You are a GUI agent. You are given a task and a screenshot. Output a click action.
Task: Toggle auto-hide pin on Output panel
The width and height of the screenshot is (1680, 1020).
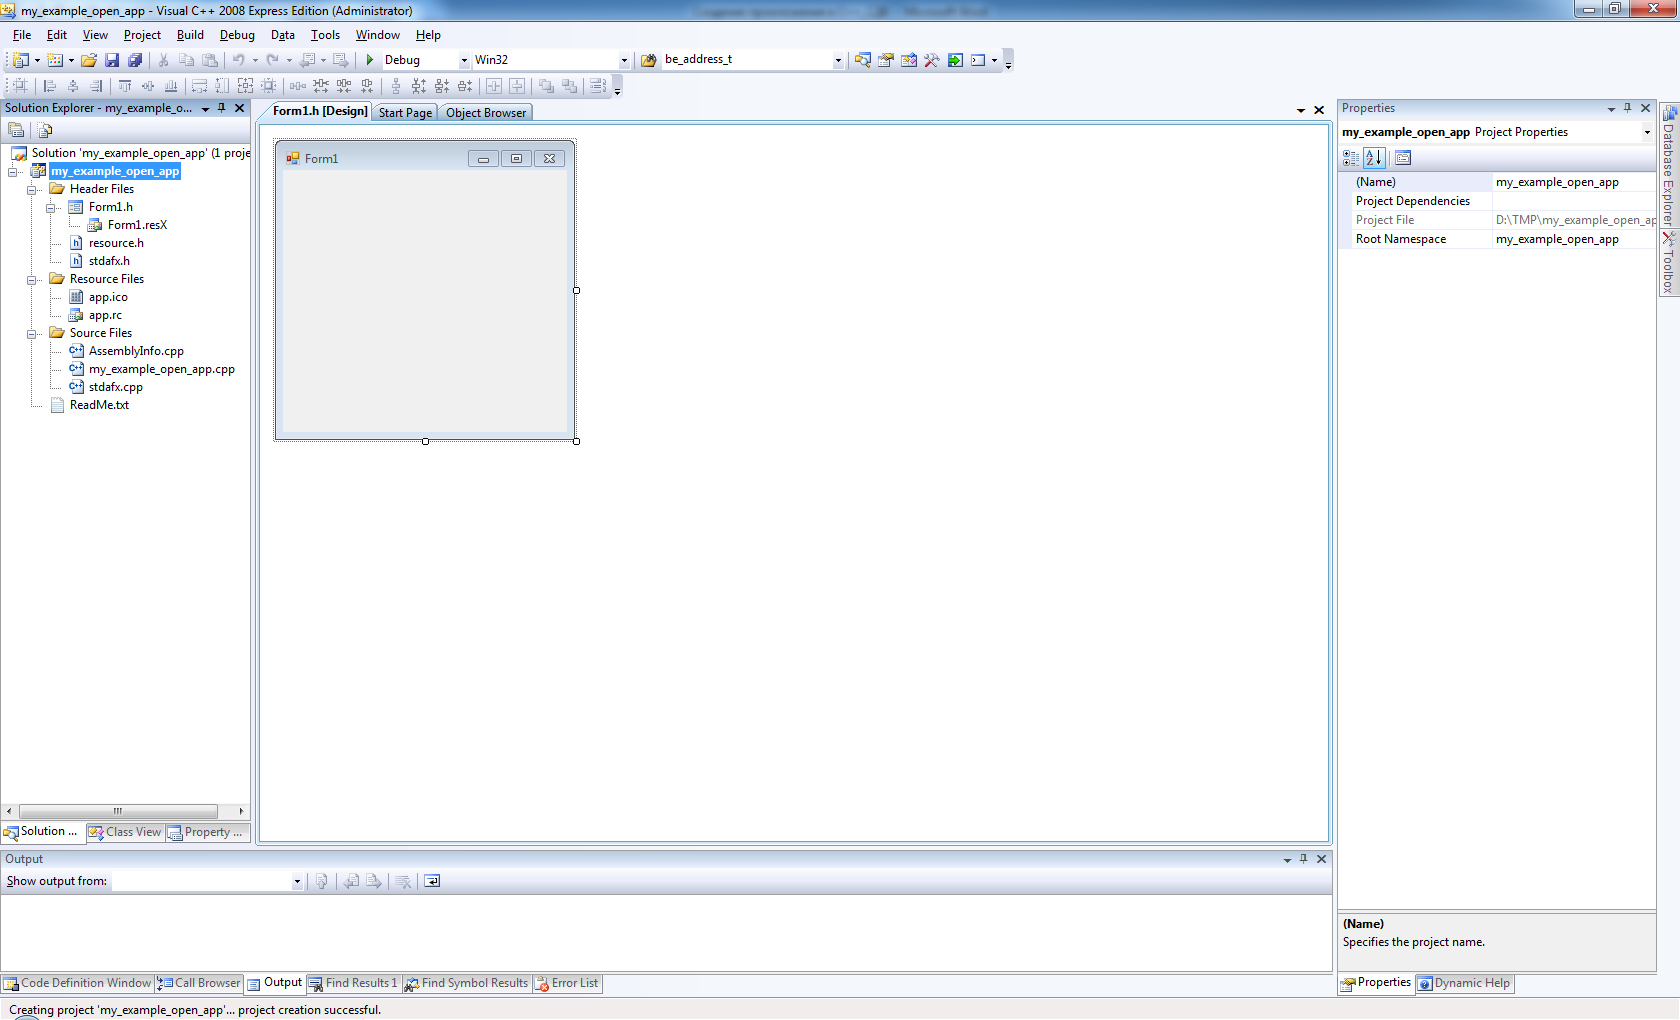coord(1304,859)
